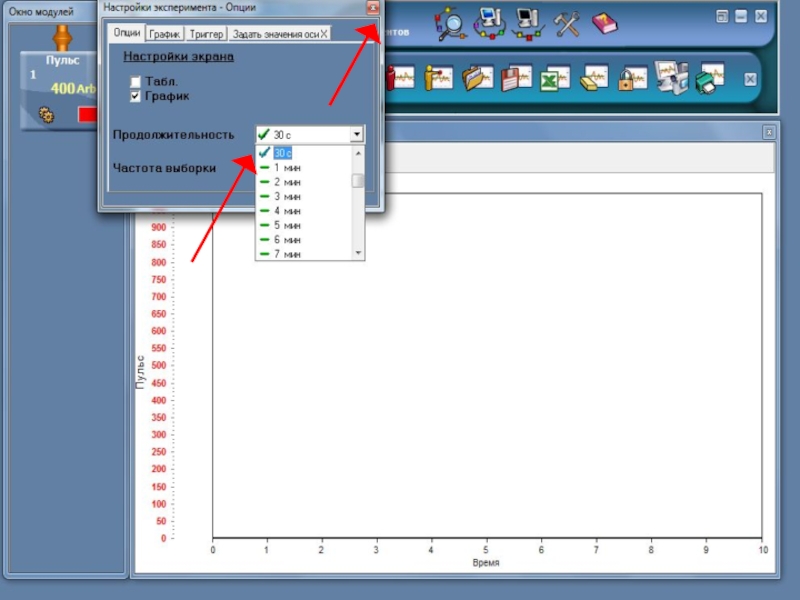Click the yellow figure pointing at graph icon
800x600 pixels.
pyautogui.click(x=439, y=79)
